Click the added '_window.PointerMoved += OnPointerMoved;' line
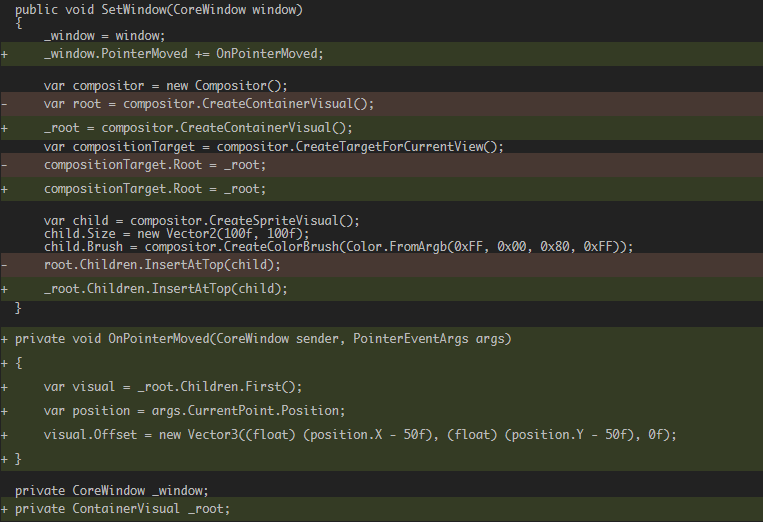Screen dimensions: 763x522 point(382,54)
